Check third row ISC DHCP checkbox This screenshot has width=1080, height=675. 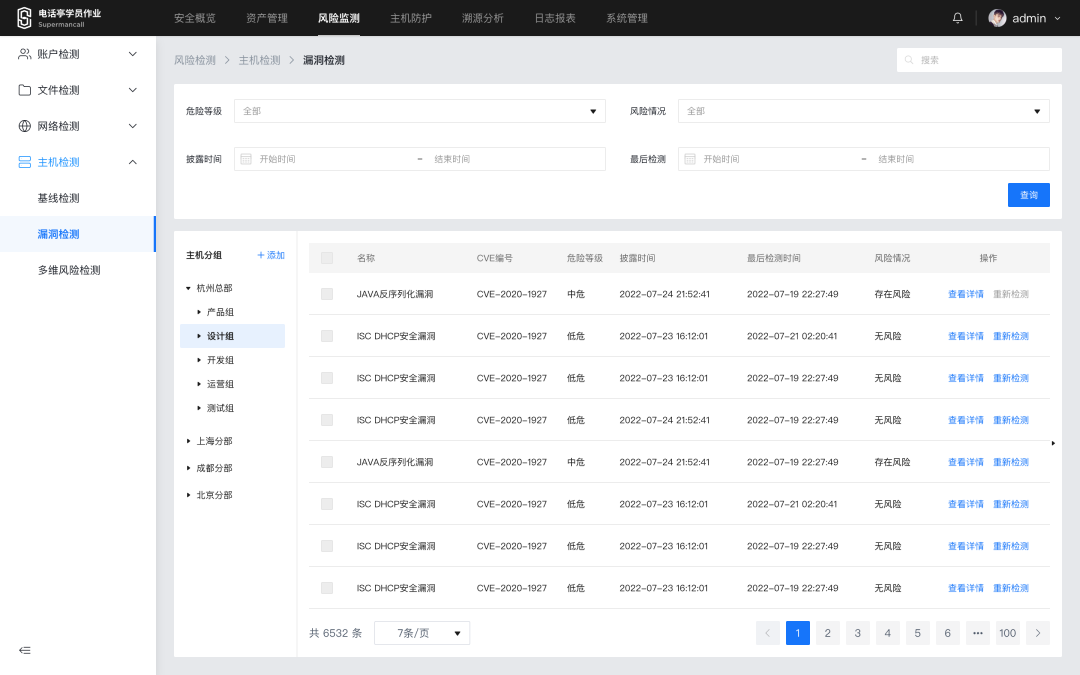327,378
